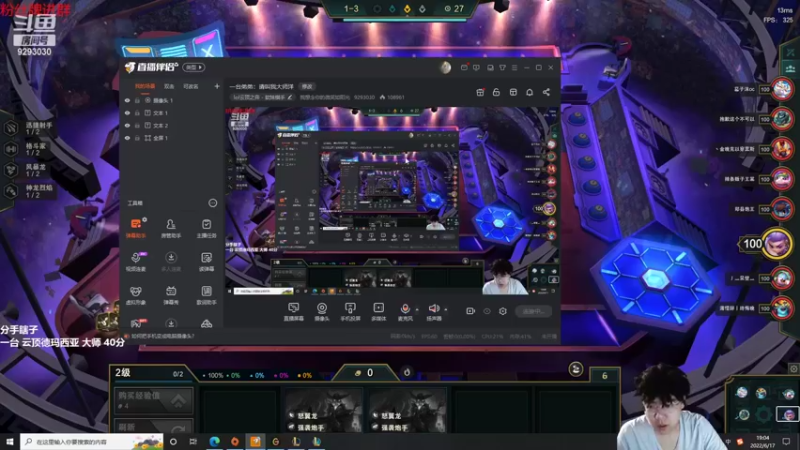Screen dimensions: 800x450
Task: Click the game shop 刷新 refresh button
Action: coord(154,426)
